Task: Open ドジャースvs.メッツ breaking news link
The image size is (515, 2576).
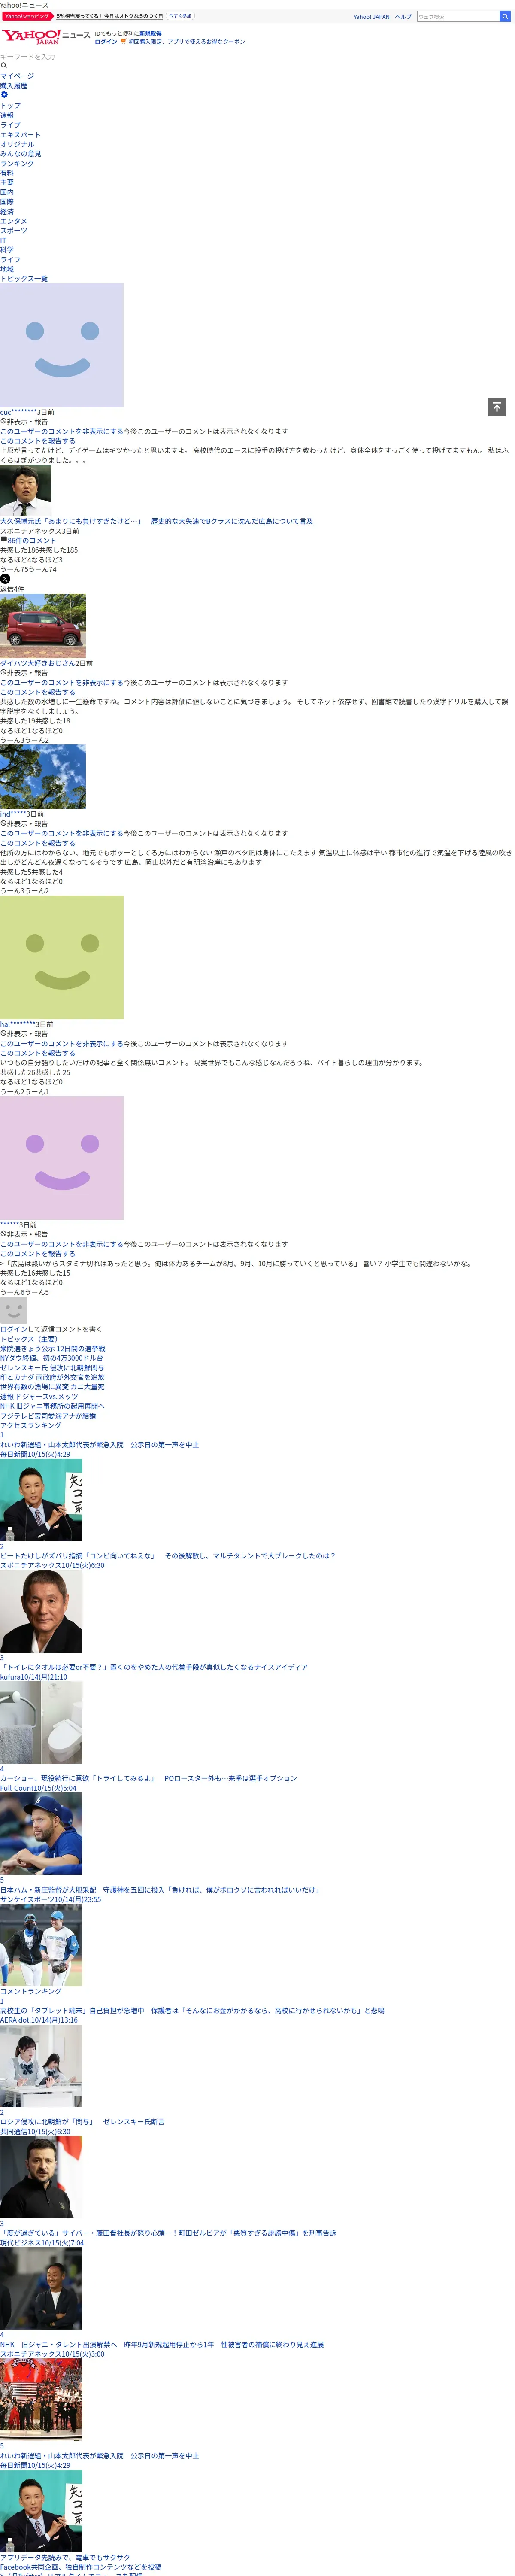Action: click(39, 1397)
